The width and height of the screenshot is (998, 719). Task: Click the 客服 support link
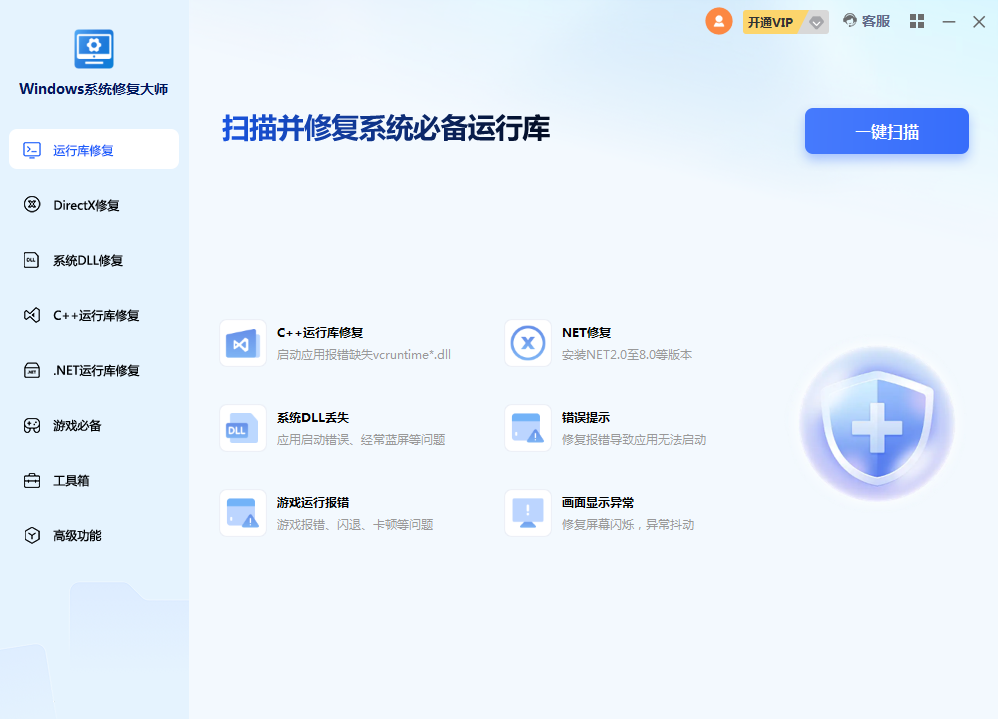(x=866, y=21)
